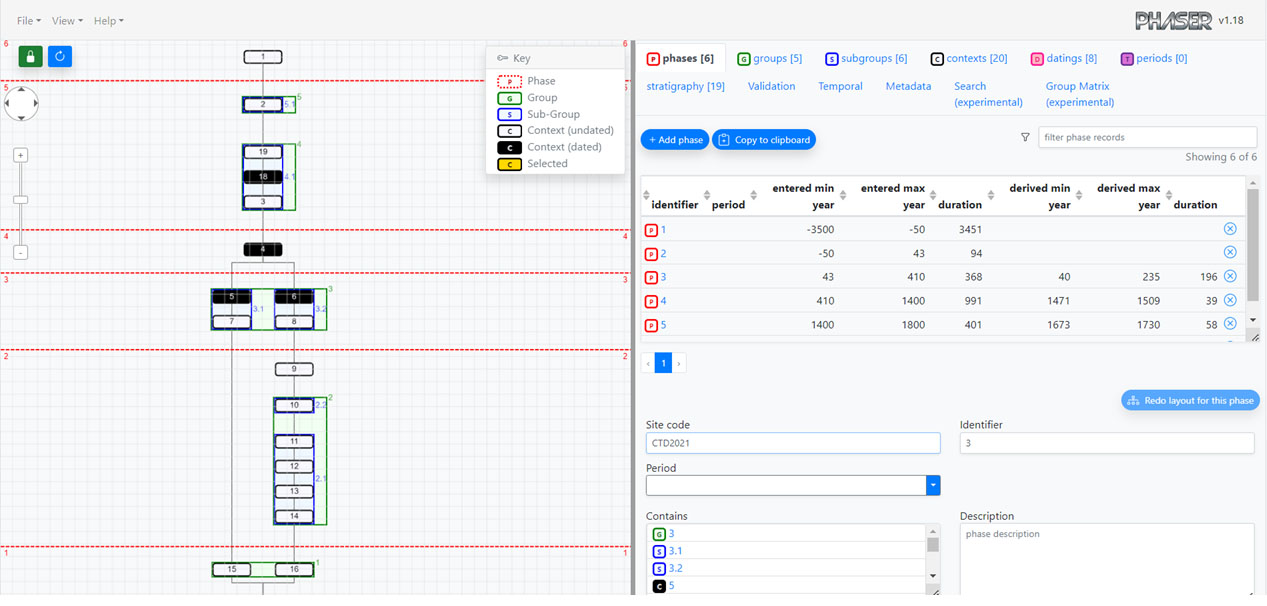The height and width of the screenshot is (606, 1267).
Task: Open the Group Matrix (experimental) tab
Action: click(1080, 94)
